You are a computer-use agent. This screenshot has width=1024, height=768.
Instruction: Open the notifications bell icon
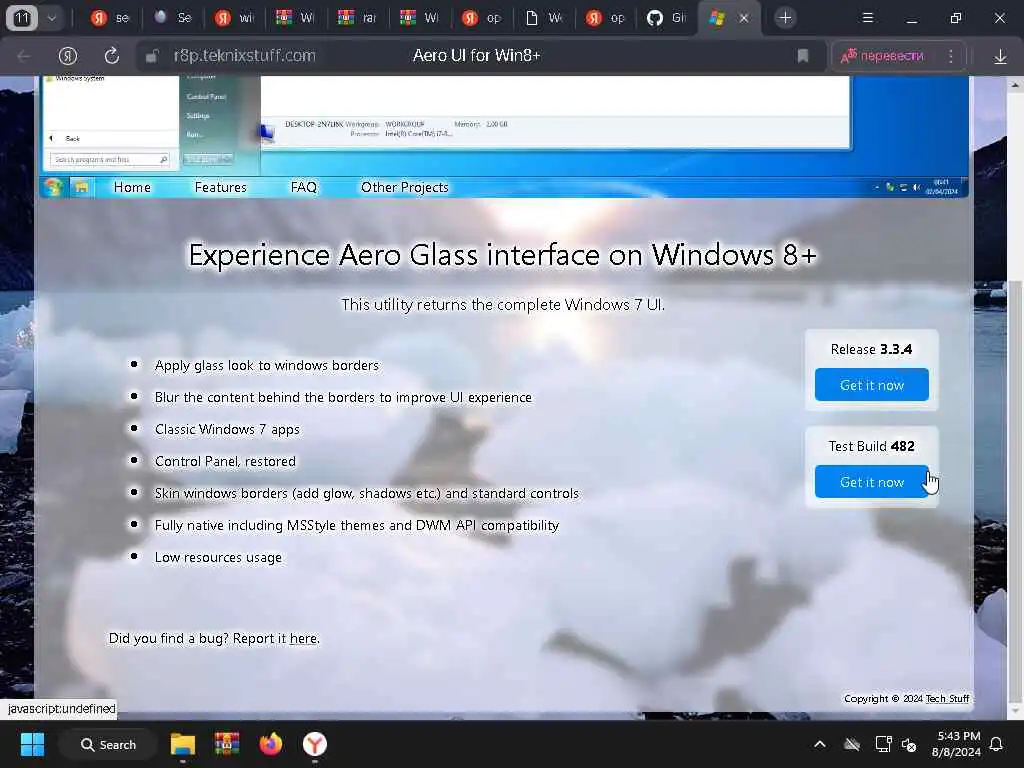click(x=997, y=744)
